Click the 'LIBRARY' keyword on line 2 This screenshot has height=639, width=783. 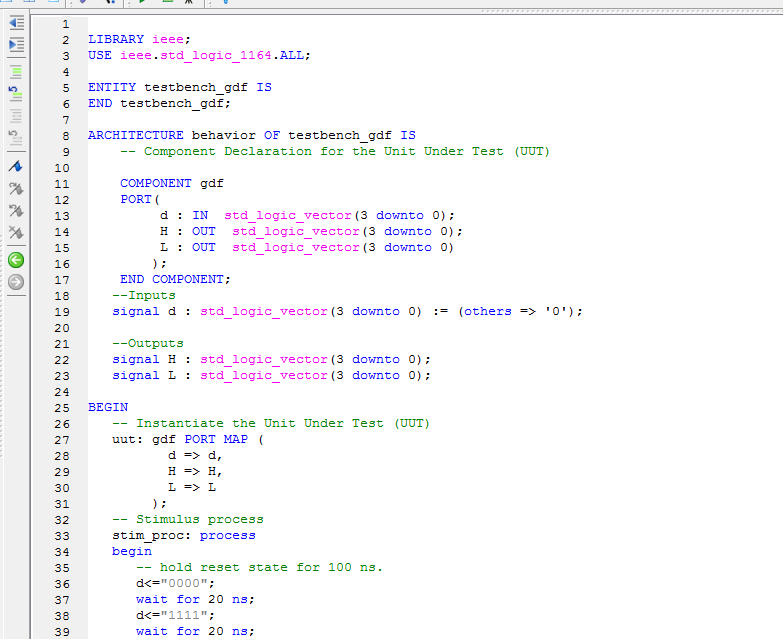pos(116,39)
